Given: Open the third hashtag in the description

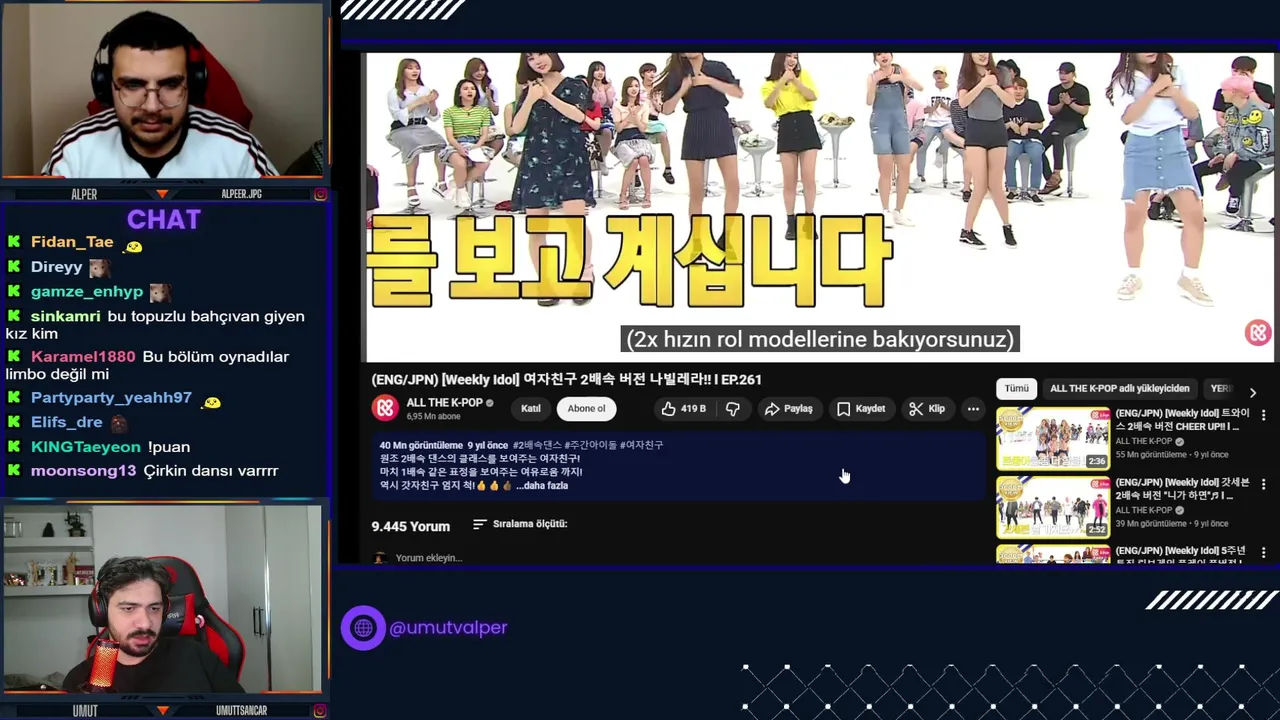Looking at the screenshot, I should pyautogui.click(x=642, y=445).
